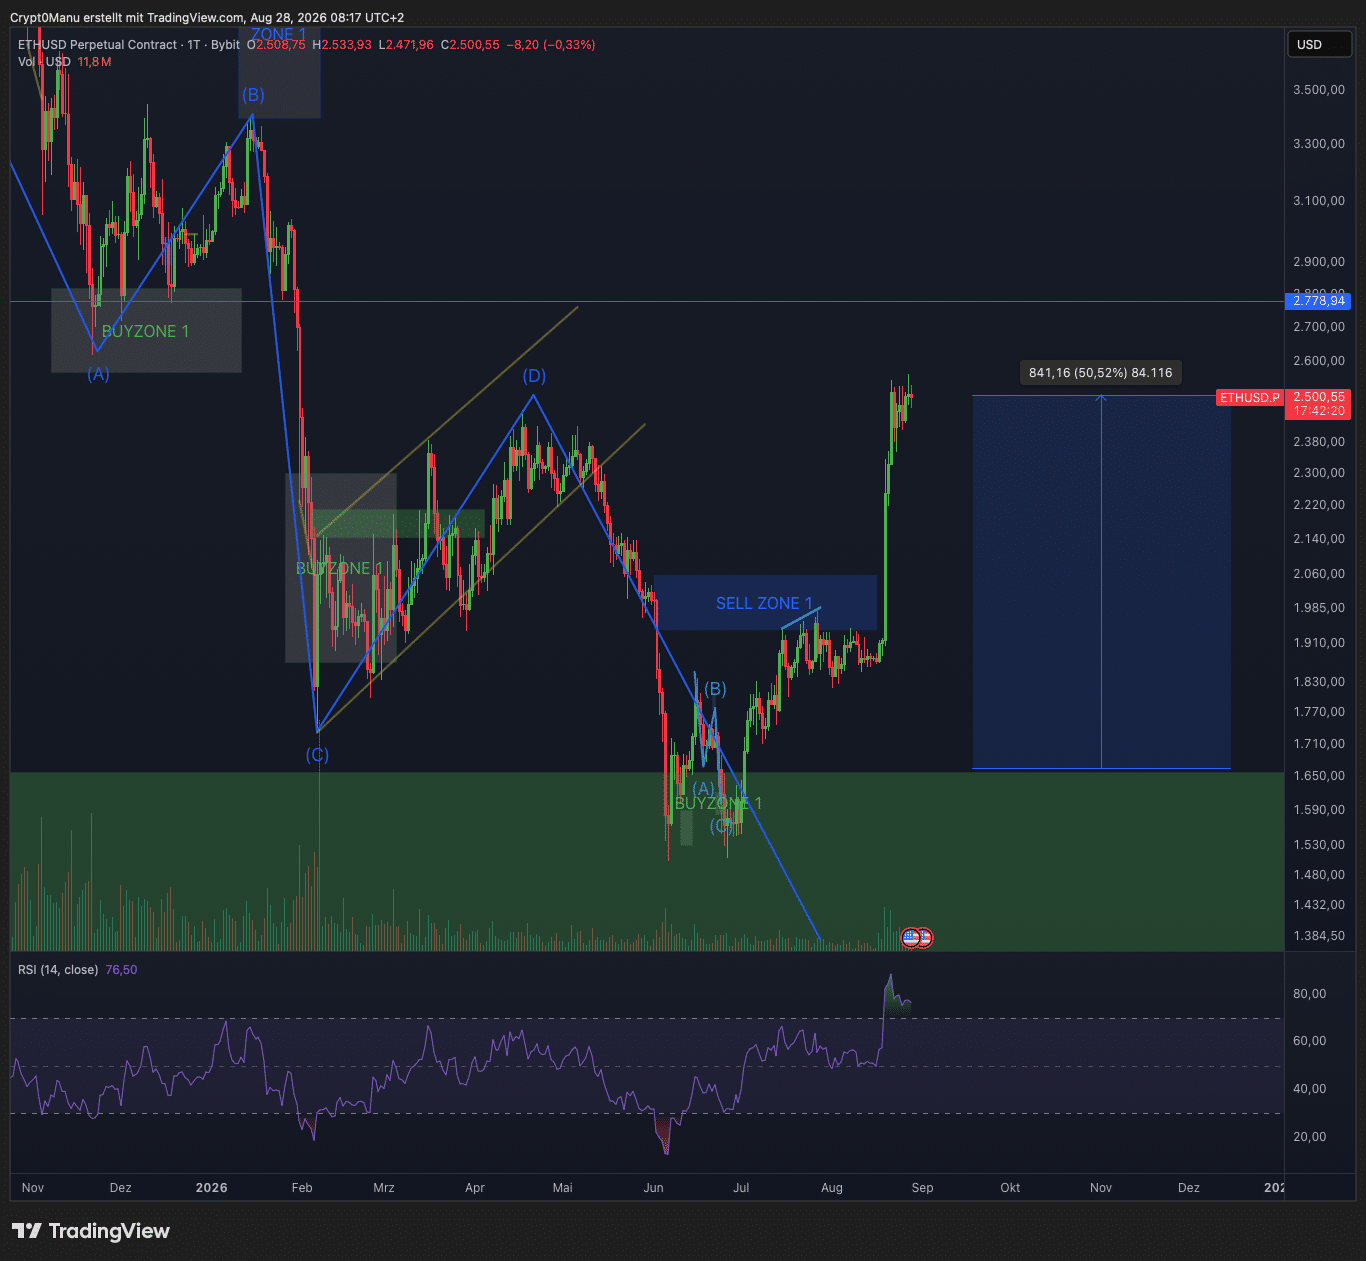Click the 2.380,00 price axis label

[1319, 442]
